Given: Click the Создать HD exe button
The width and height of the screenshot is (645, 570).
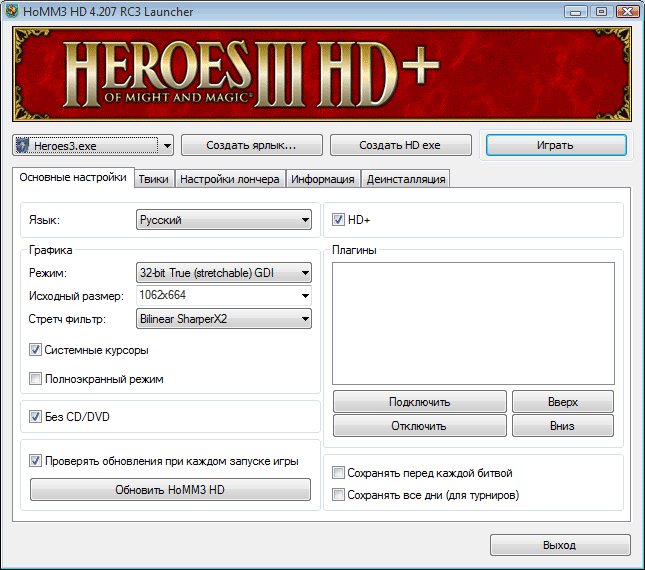Looking at the screenshot, I should (x=400, y=145).
